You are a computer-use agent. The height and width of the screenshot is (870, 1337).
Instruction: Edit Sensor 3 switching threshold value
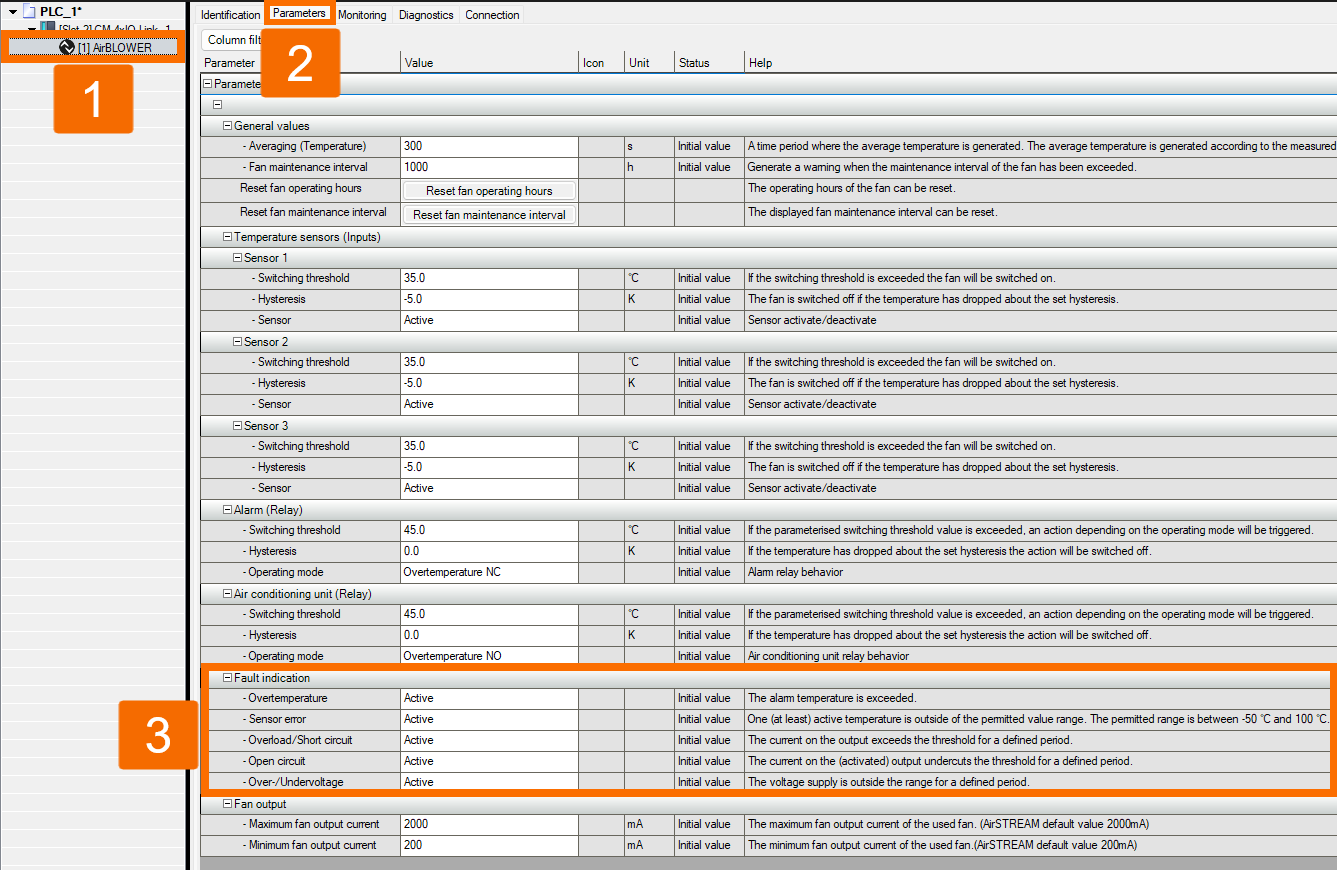pos(489,446)
